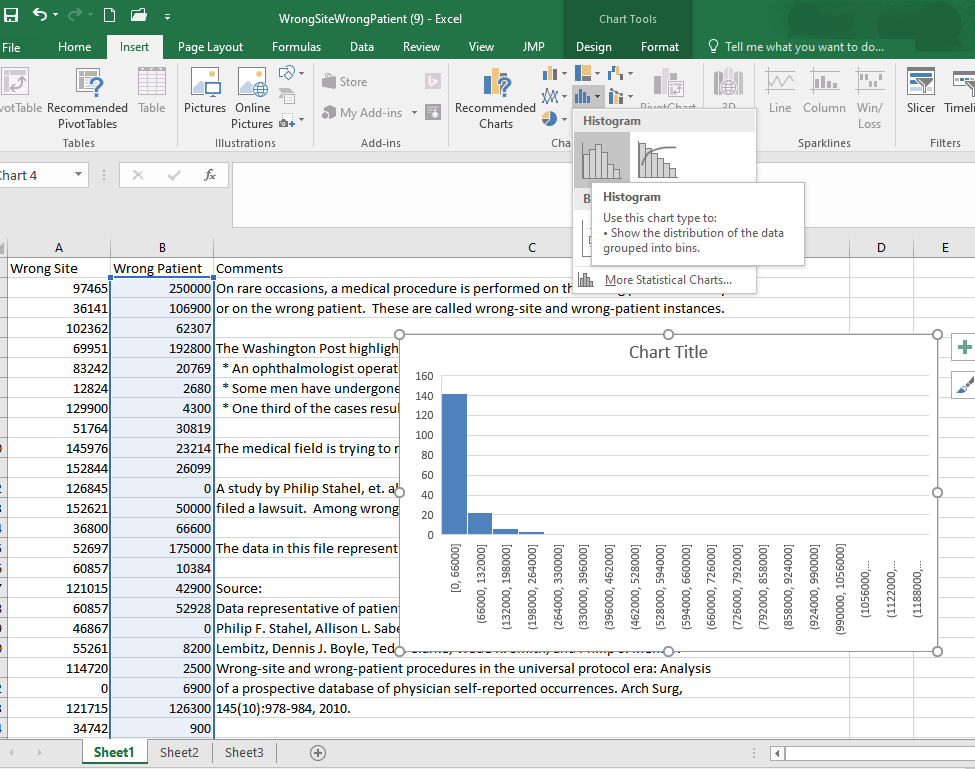
Task: Expand the Name Box dropdown arrow
Action: [x=79, y=175]
